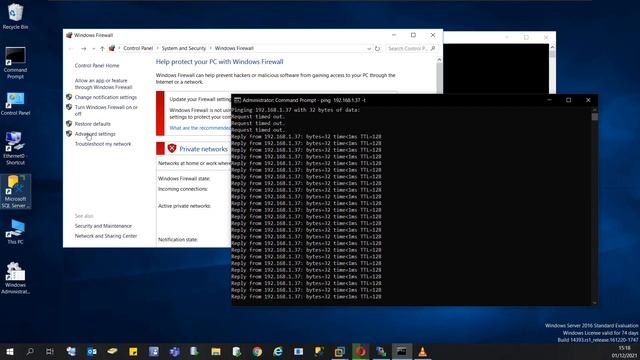Open the This PC desktop icon

[16, 232]
